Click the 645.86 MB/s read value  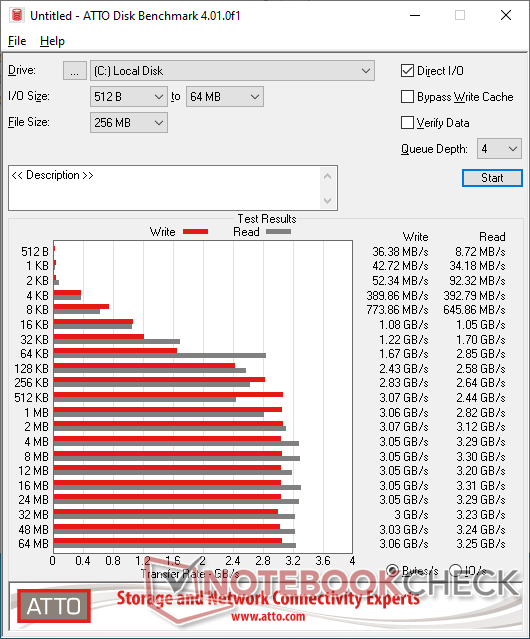(x=475, y=310)
